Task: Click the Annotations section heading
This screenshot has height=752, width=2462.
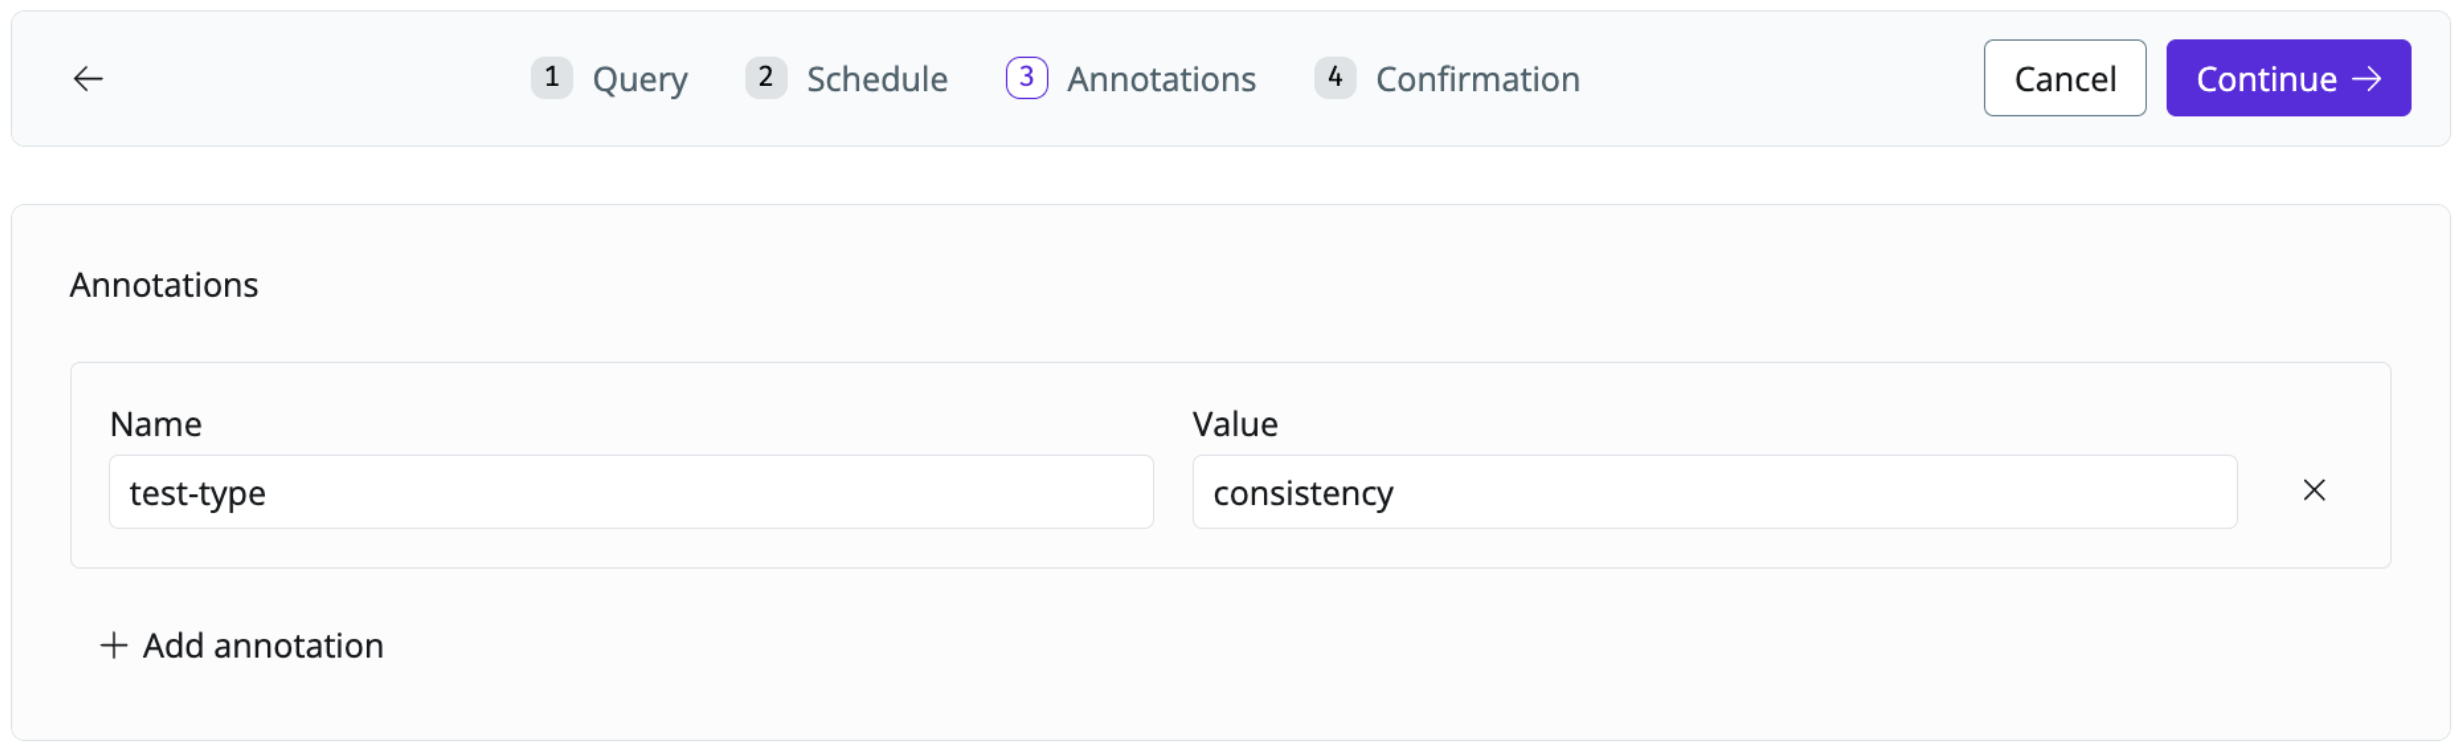Action: click(x=164, y=285)
